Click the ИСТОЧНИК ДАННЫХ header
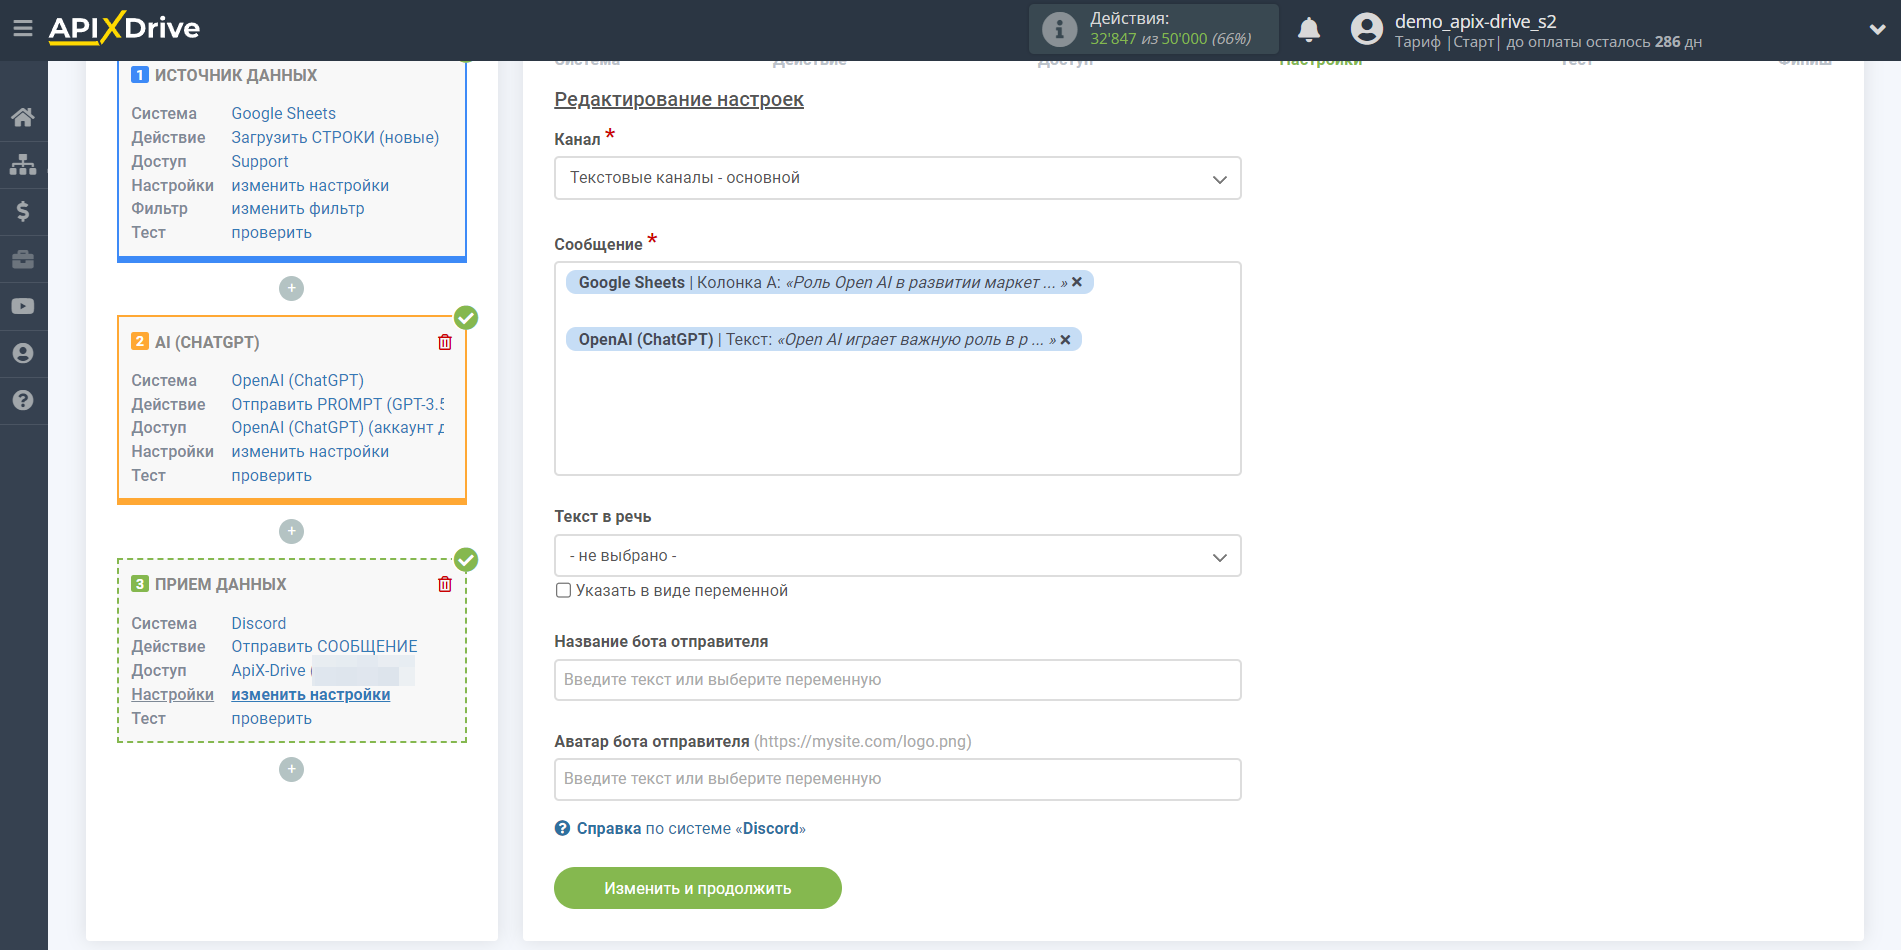This screenshot has height=950, width=1901. [x=236, y=75]
